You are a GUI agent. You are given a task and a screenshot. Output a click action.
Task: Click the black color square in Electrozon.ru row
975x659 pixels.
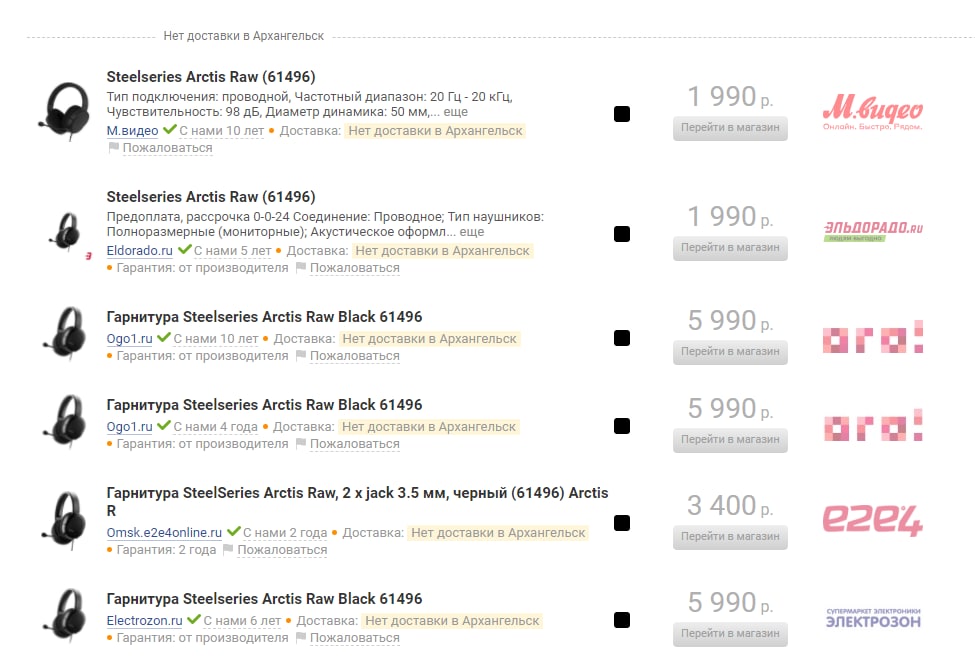(x=622, y=620)
